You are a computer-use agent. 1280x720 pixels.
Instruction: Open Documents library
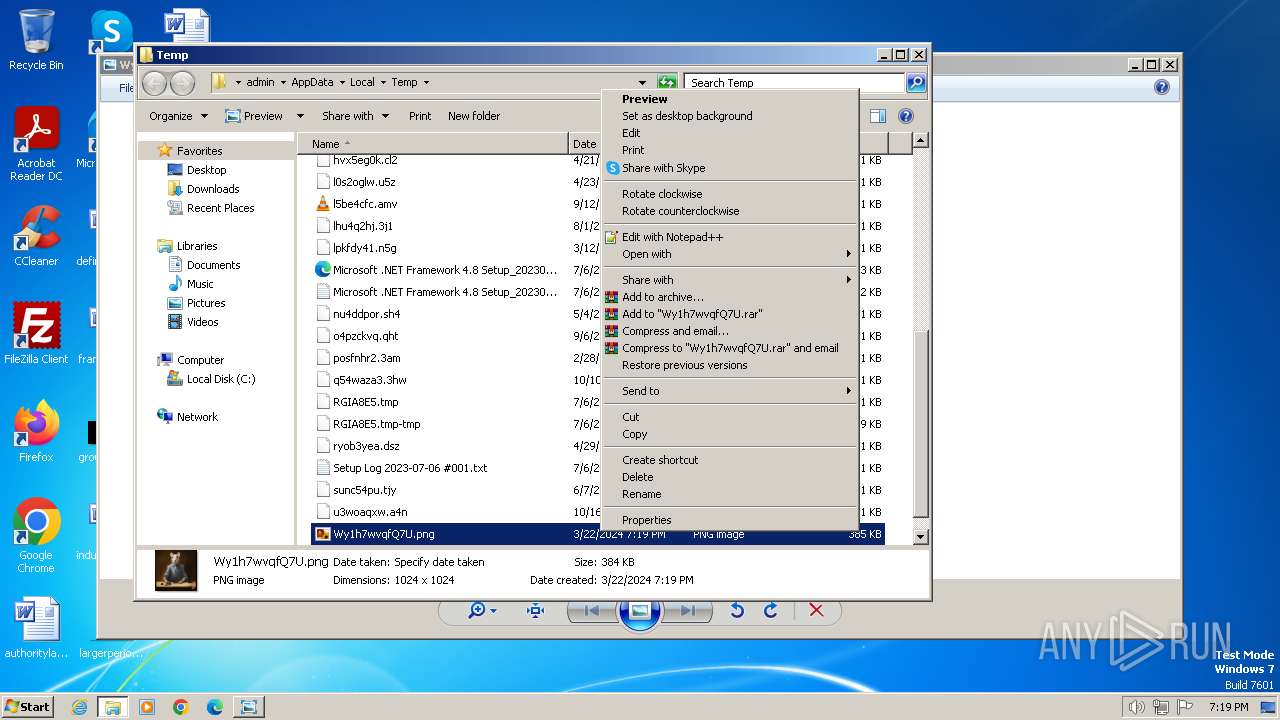tap(213, 265)
